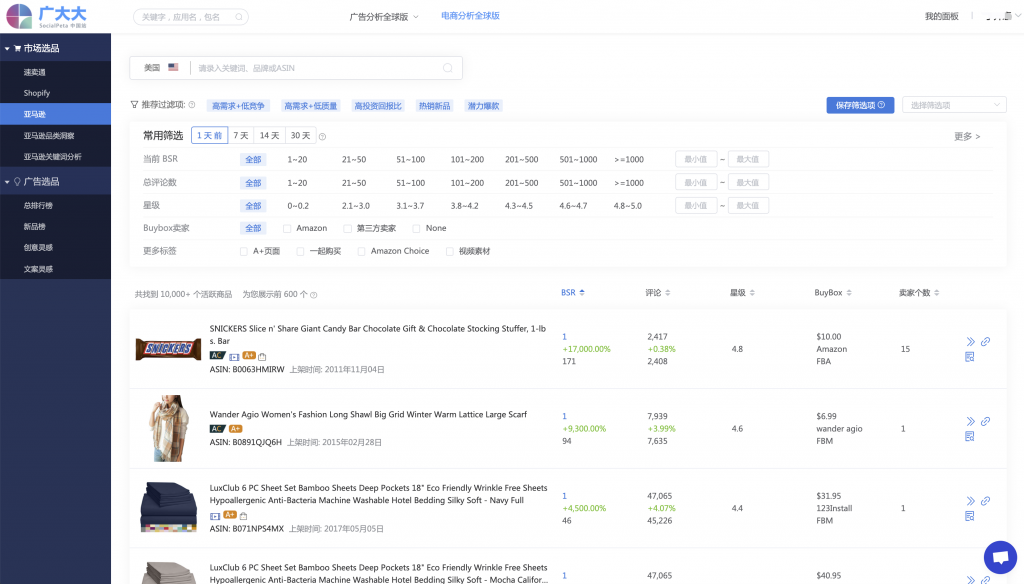
Task: Enable the 一起购买 tag checkbox
Action: pos(300,251)
